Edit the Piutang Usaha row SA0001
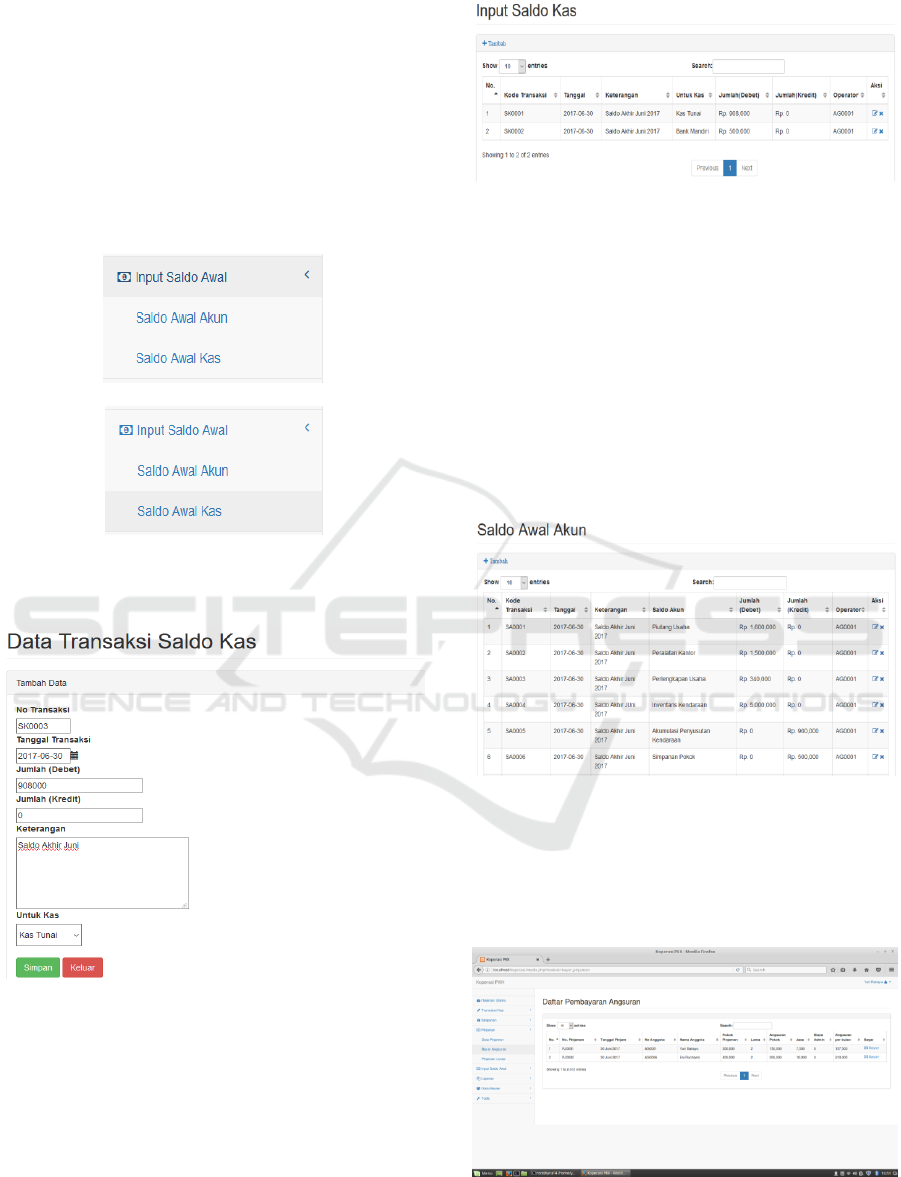 click(874, 626)
